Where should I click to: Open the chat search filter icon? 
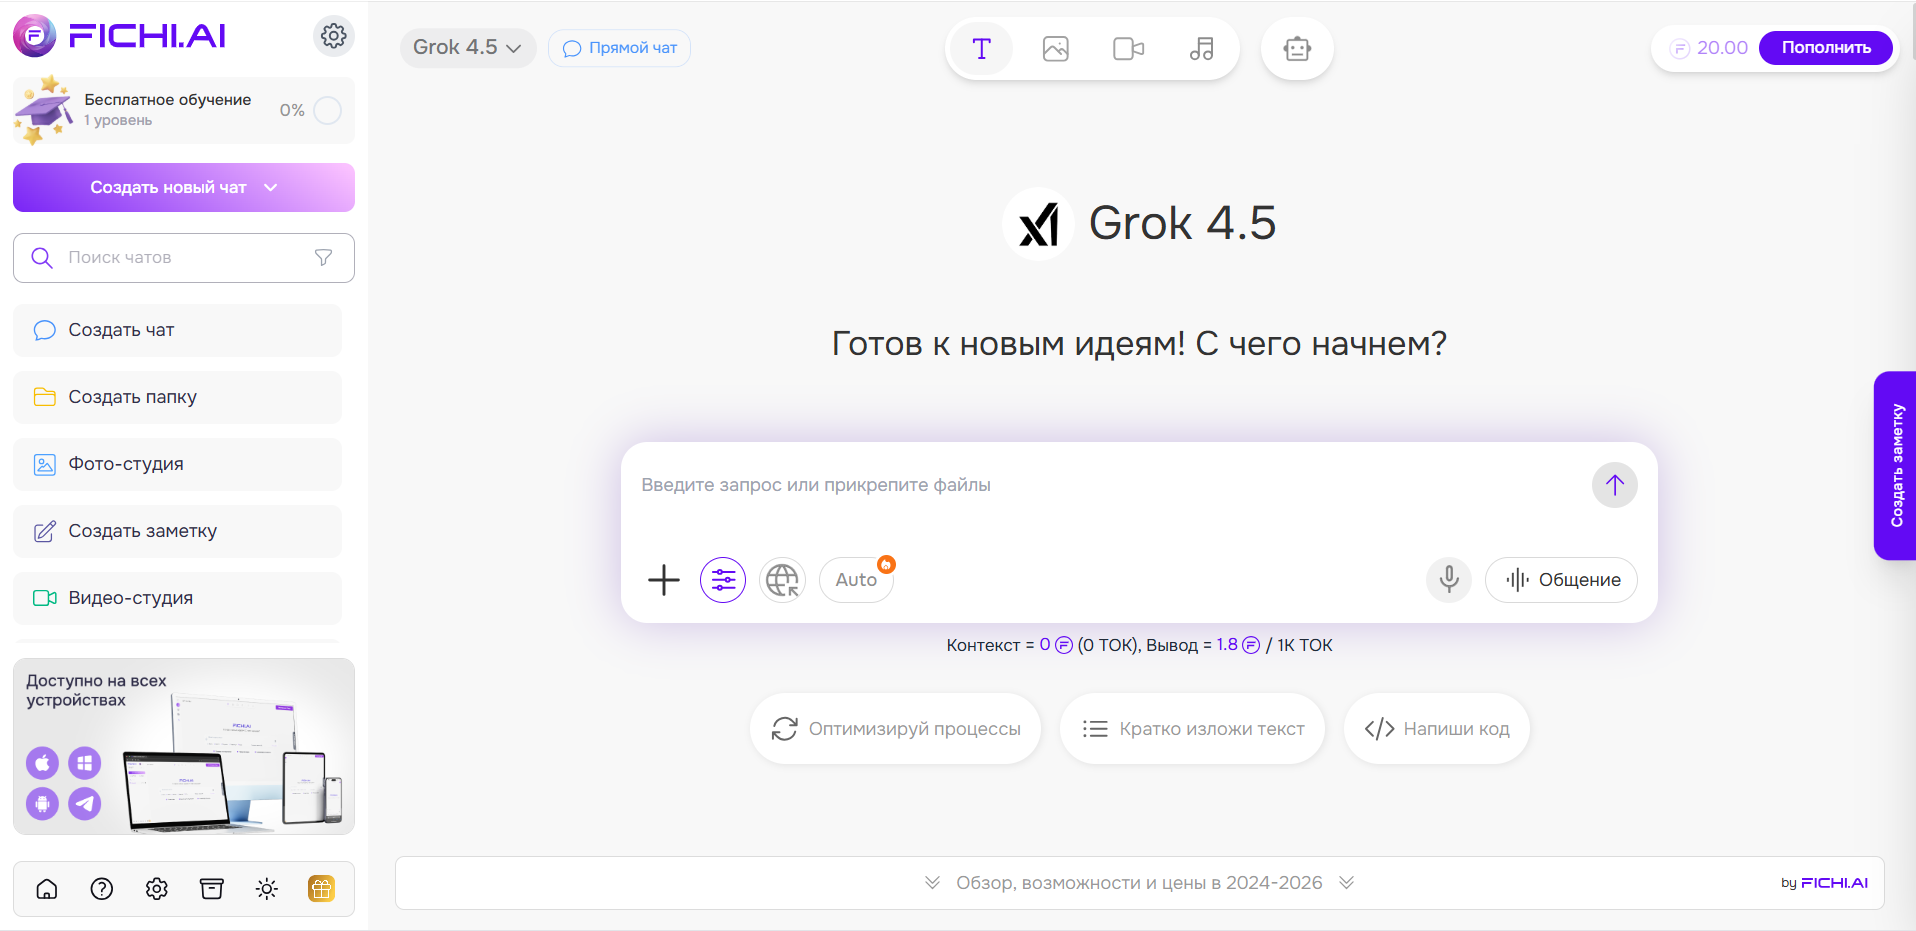click(323, 258)
